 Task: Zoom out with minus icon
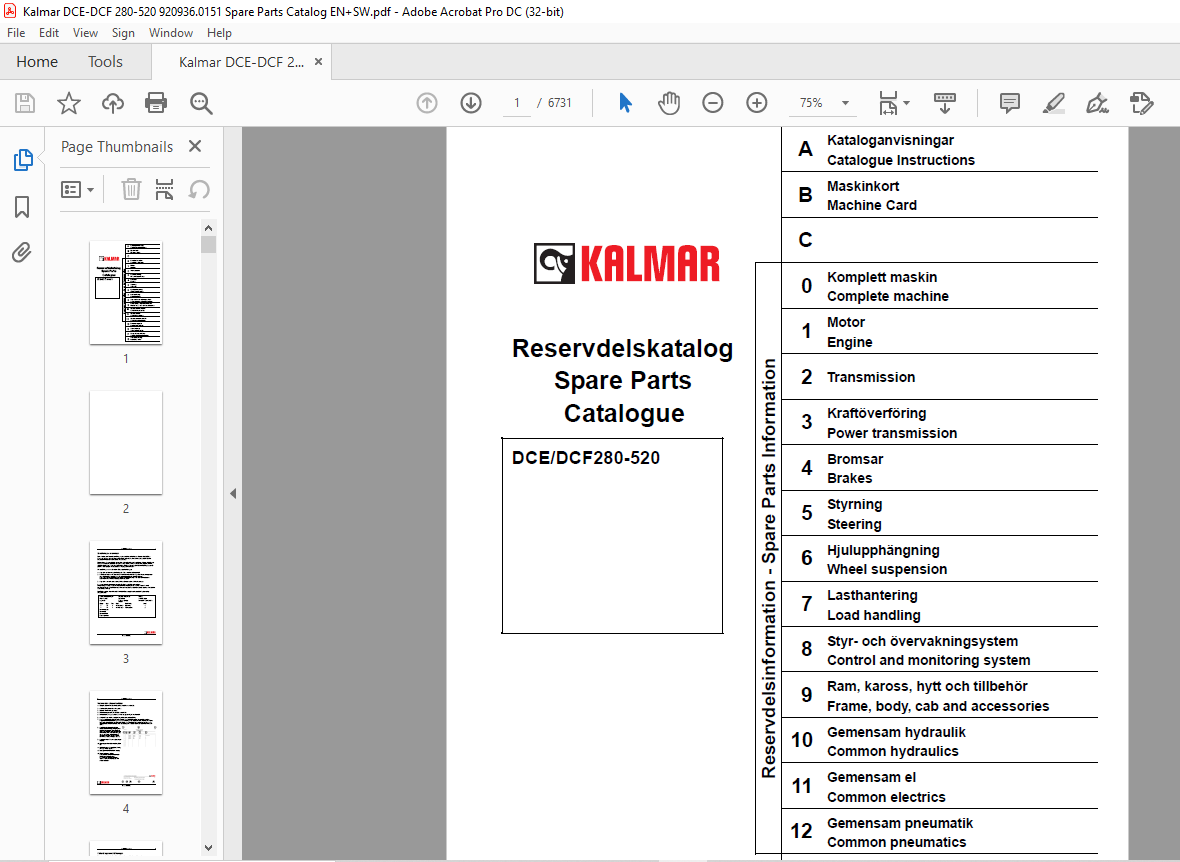point(713,103)
